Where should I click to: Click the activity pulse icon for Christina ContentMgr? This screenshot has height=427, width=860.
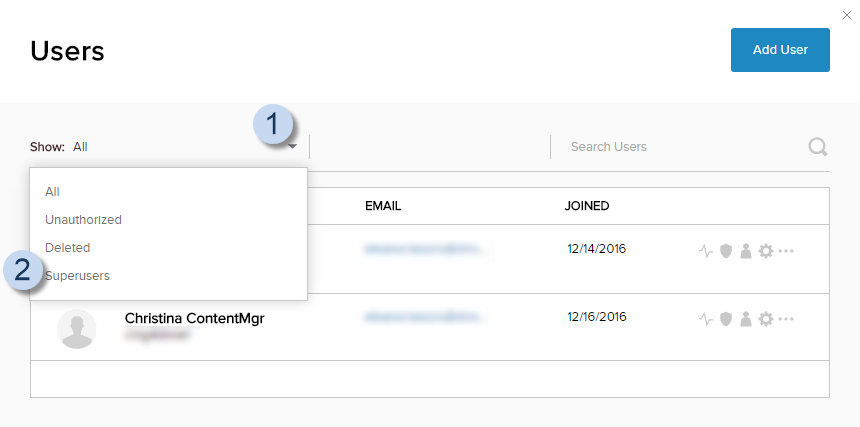coord(706,319)
